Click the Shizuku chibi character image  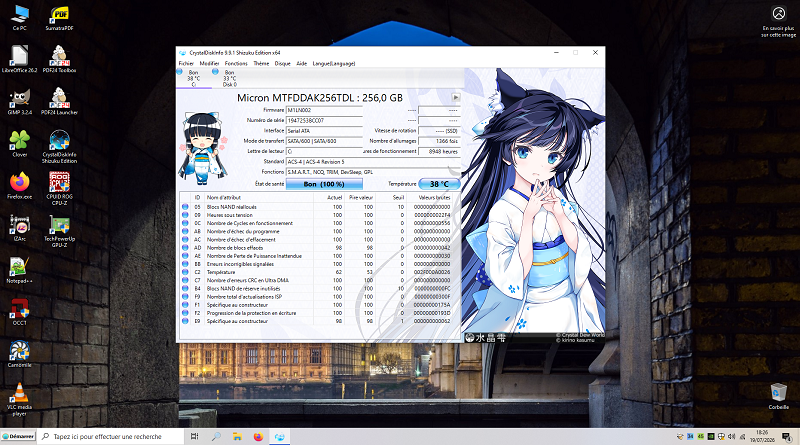(203, 148)
